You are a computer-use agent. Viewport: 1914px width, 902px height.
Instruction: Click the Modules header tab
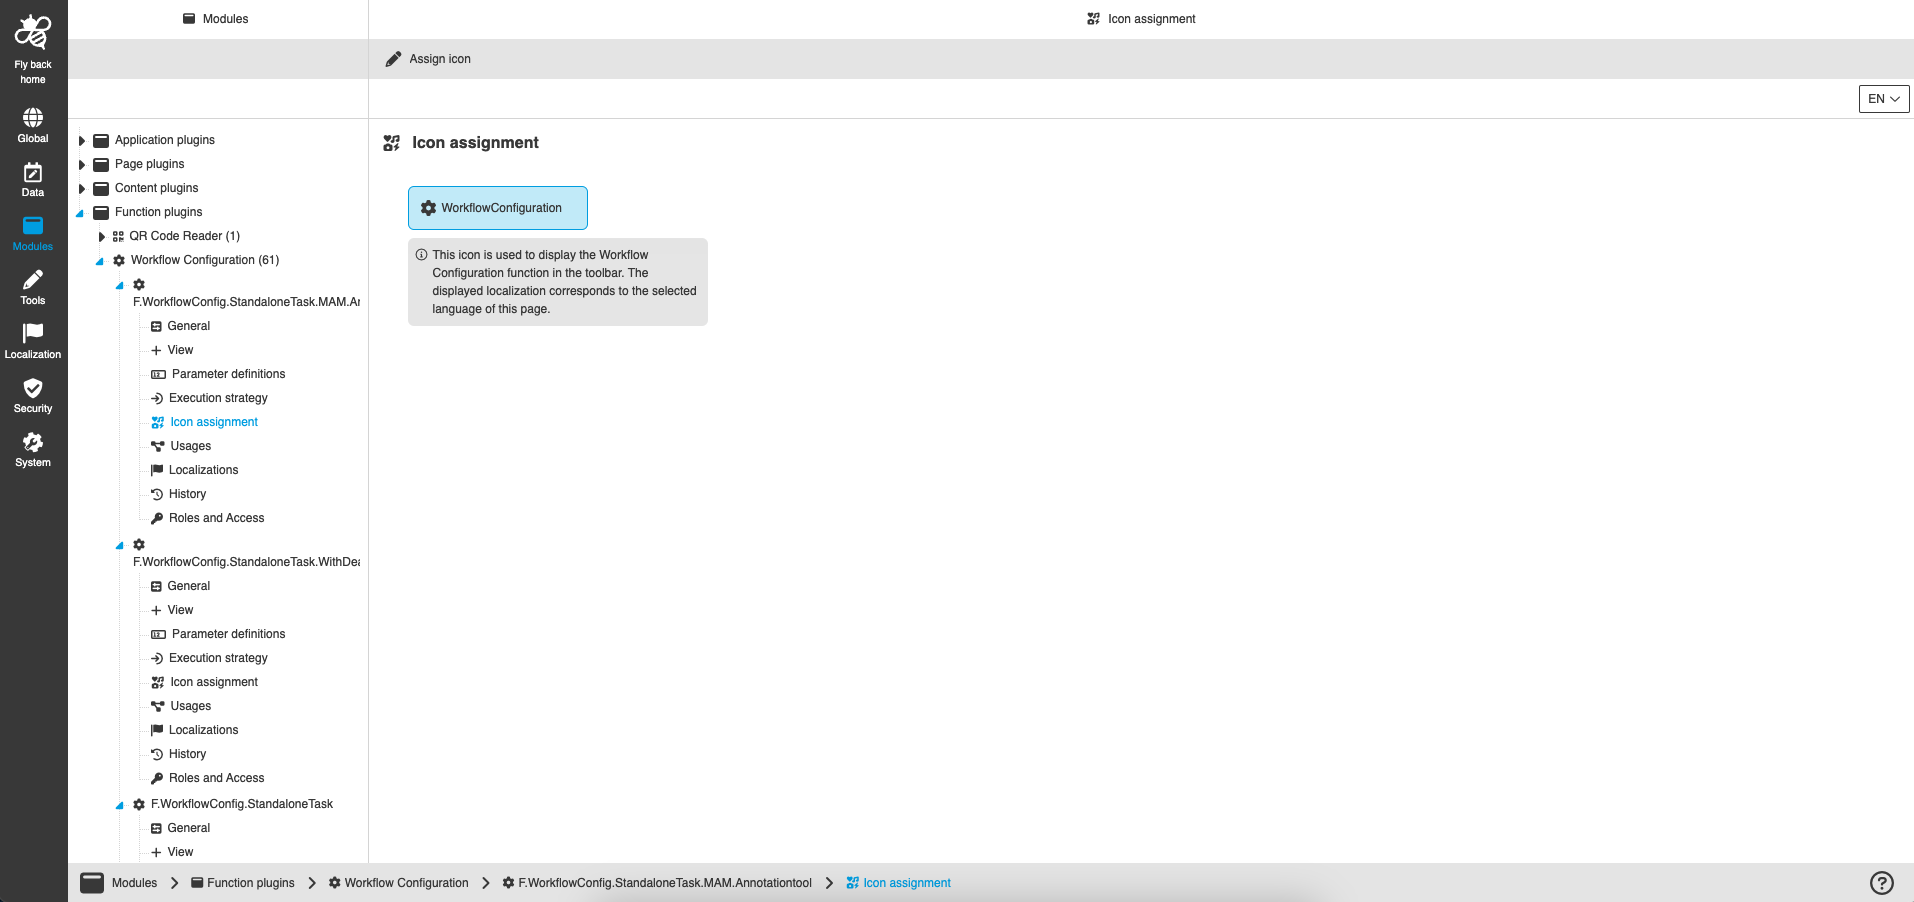(x=216, y=19)
